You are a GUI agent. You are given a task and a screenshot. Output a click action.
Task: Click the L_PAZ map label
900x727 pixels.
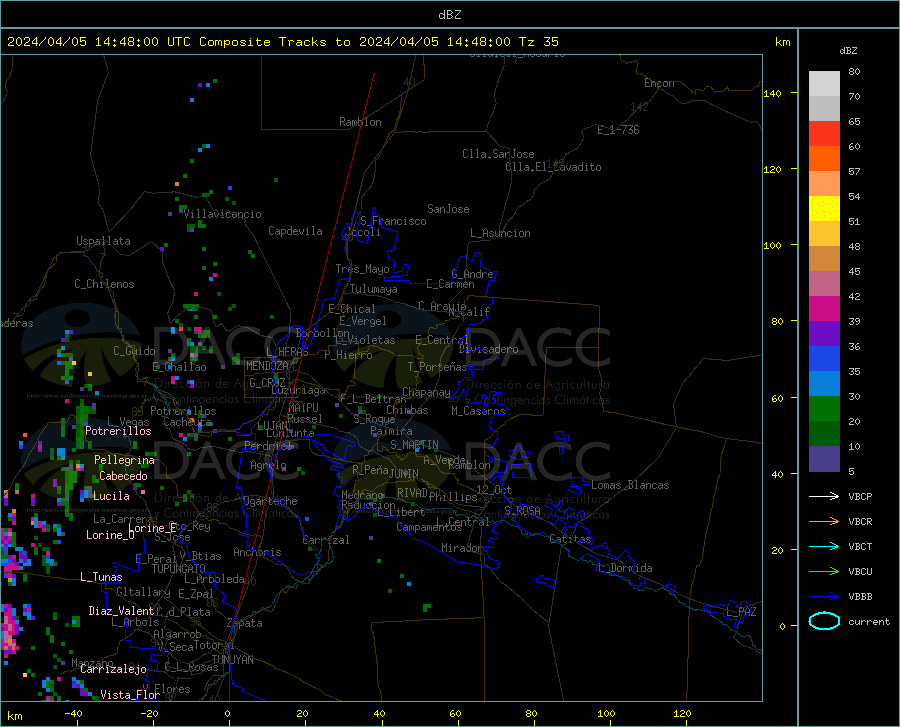click(741, 612)
